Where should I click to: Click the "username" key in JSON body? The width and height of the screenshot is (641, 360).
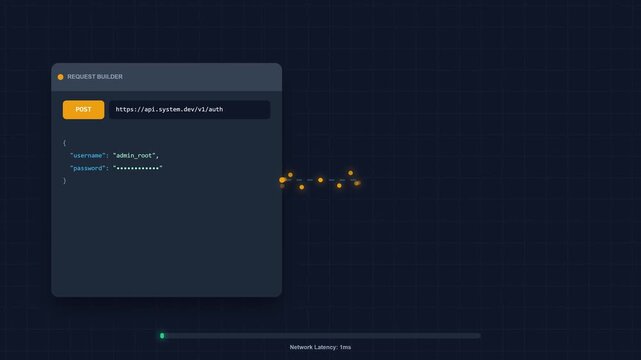87,155
